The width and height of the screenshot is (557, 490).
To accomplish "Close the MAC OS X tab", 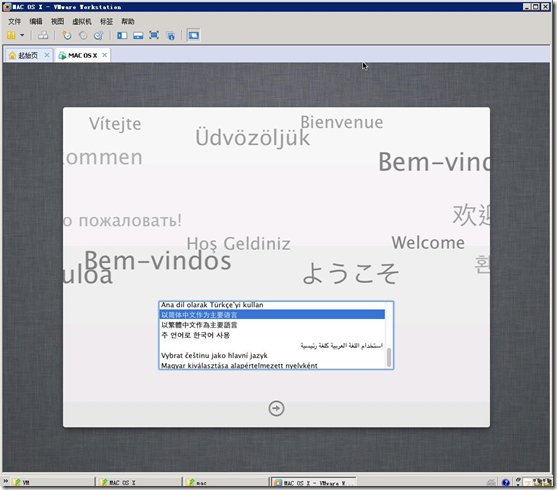I will (x=104, y=55).
